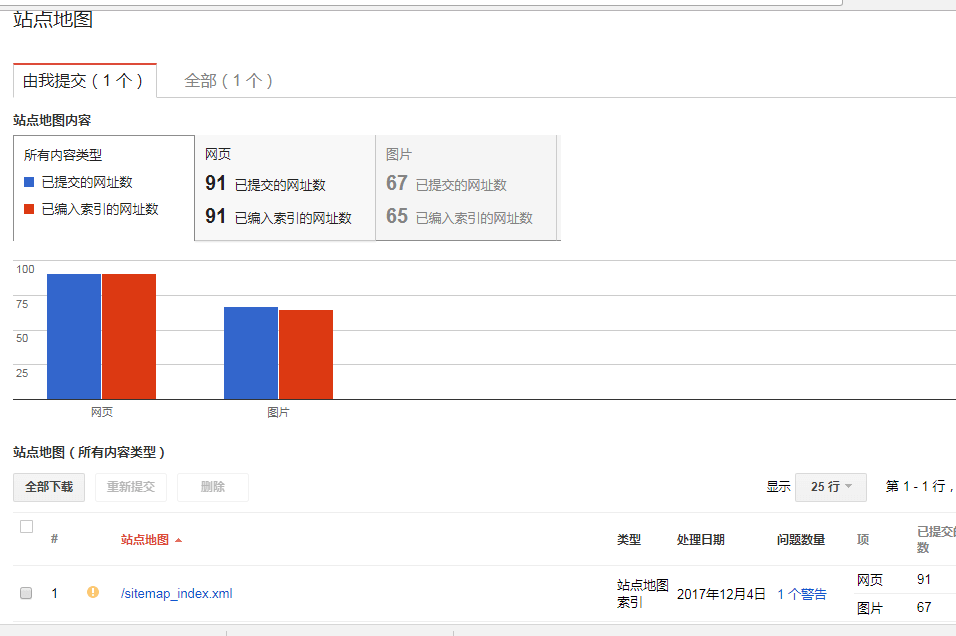This screenshot has height=636, width=956.
Task: Click red legend swatch for 已编入索引的网址数
Action: 29,209
